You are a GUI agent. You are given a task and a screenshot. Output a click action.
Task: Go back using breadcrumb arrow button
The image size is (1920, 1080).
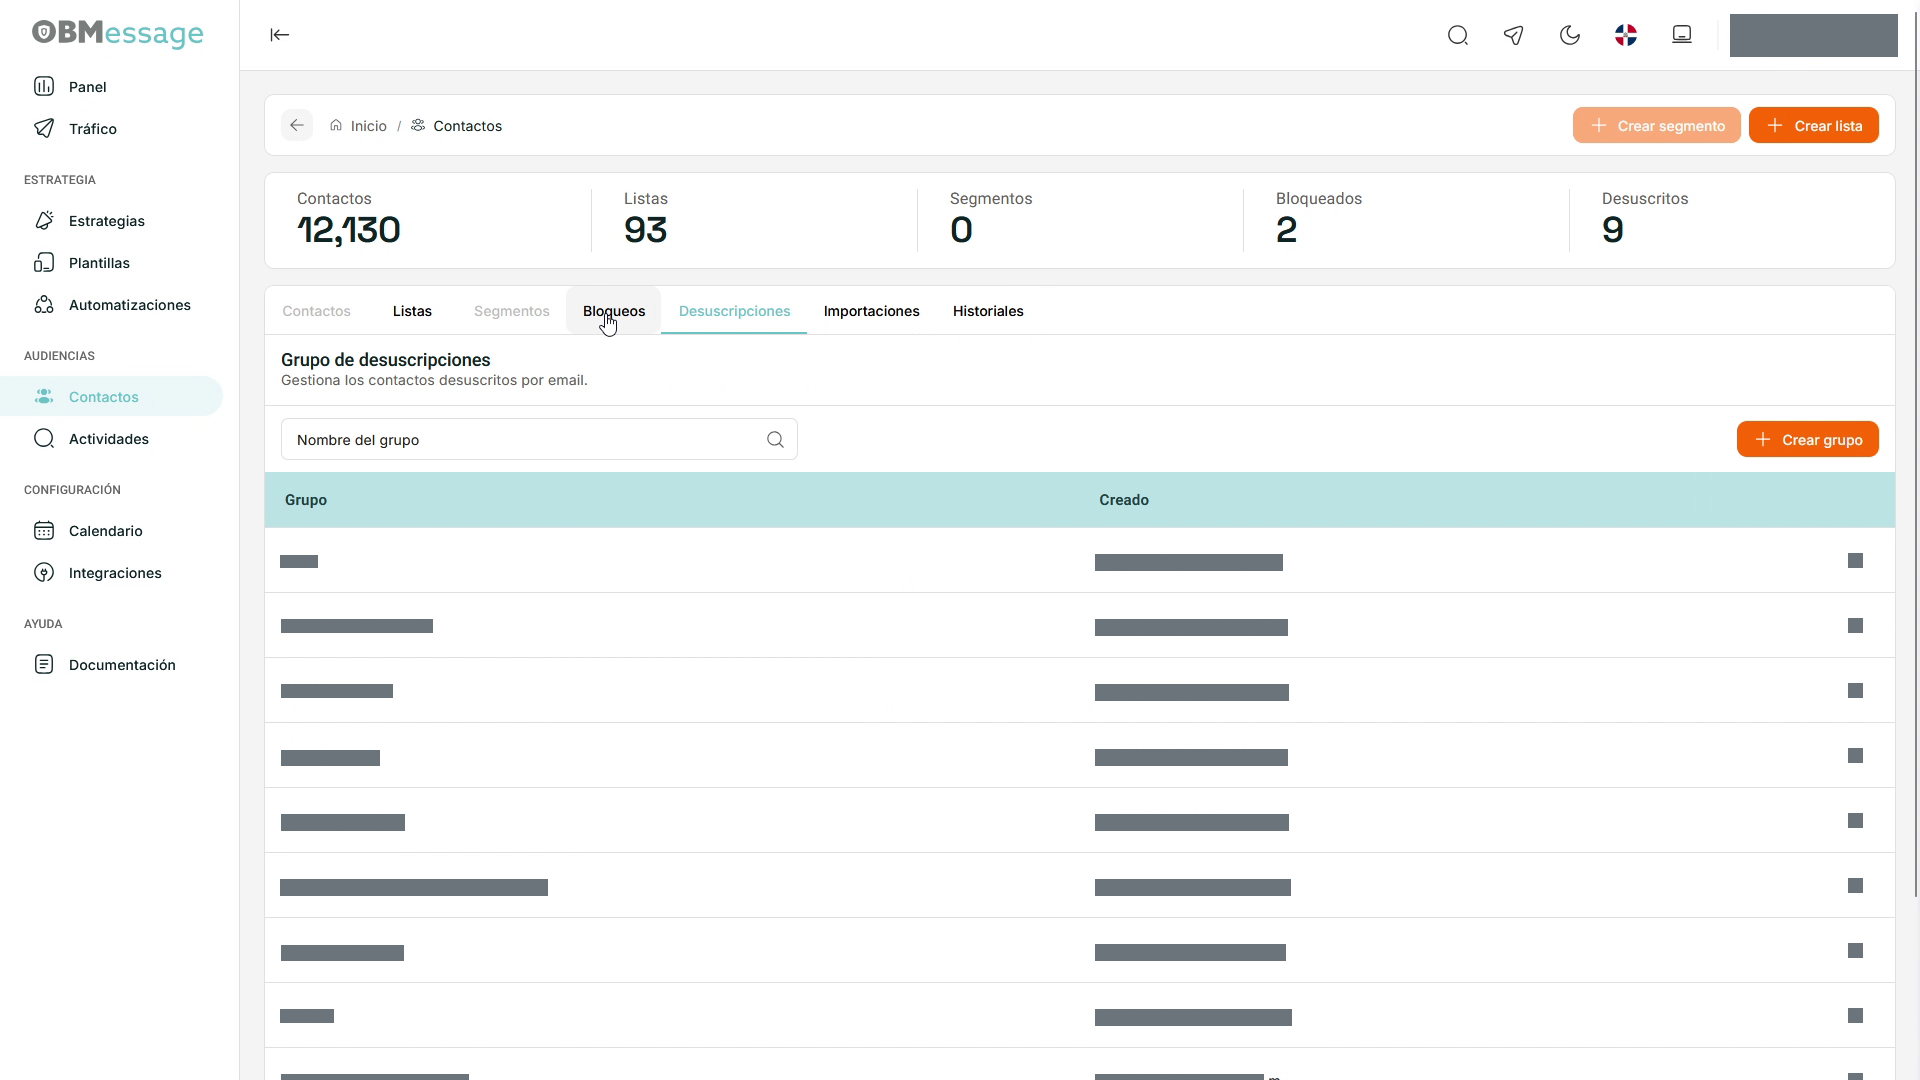click(x=297, y=125)
